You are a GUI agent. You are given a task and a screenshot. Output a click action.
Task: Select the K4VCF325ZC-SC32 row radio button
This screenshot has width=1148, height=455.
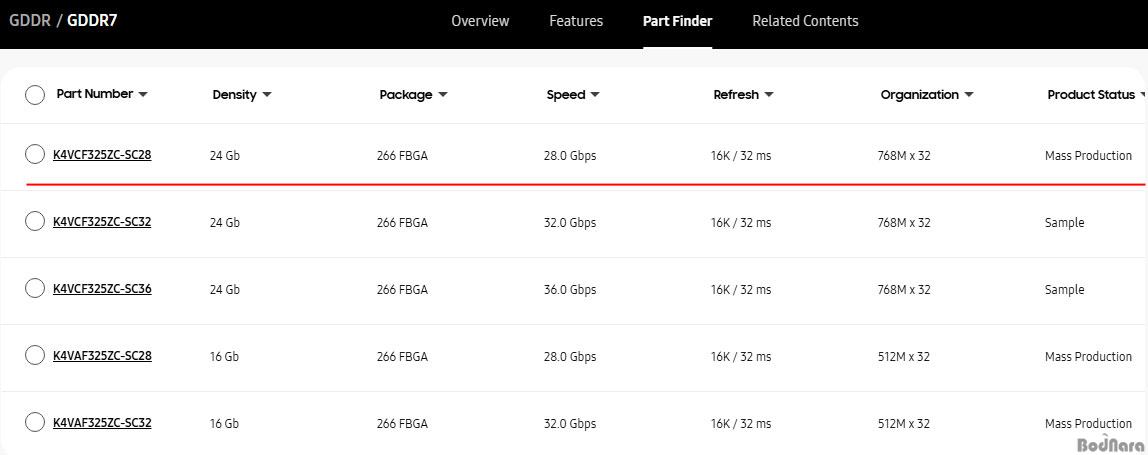tap(35, 221)
